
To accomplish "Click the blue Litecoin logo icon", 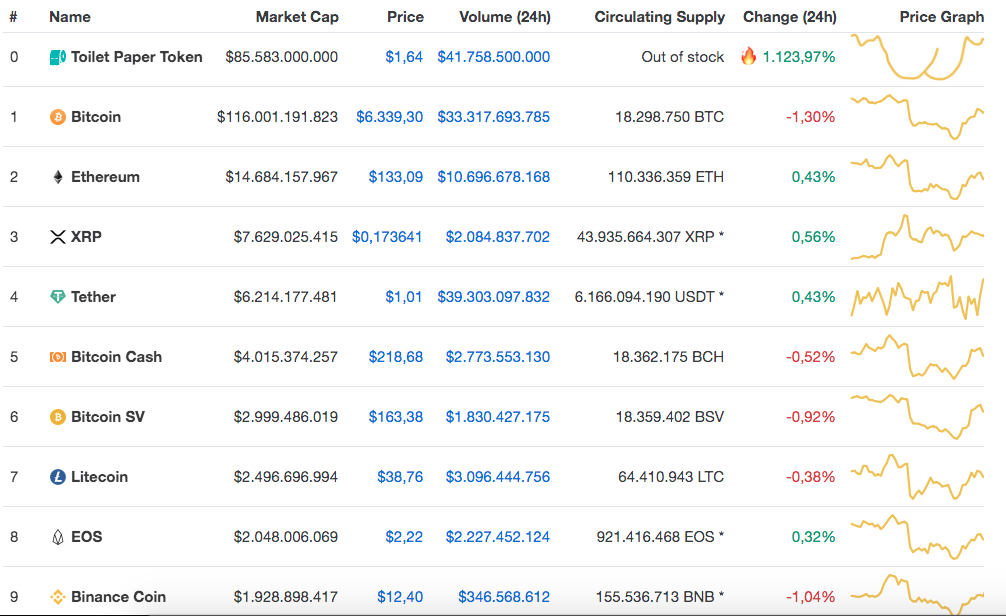I will (x=58, y=477).
